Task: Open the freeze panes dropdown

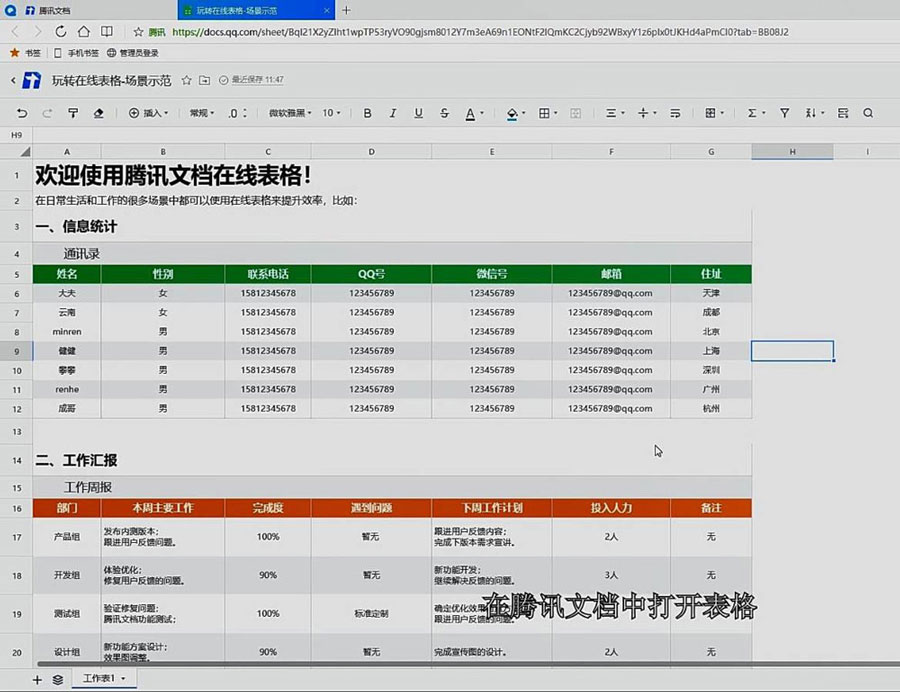Action: 715,113
